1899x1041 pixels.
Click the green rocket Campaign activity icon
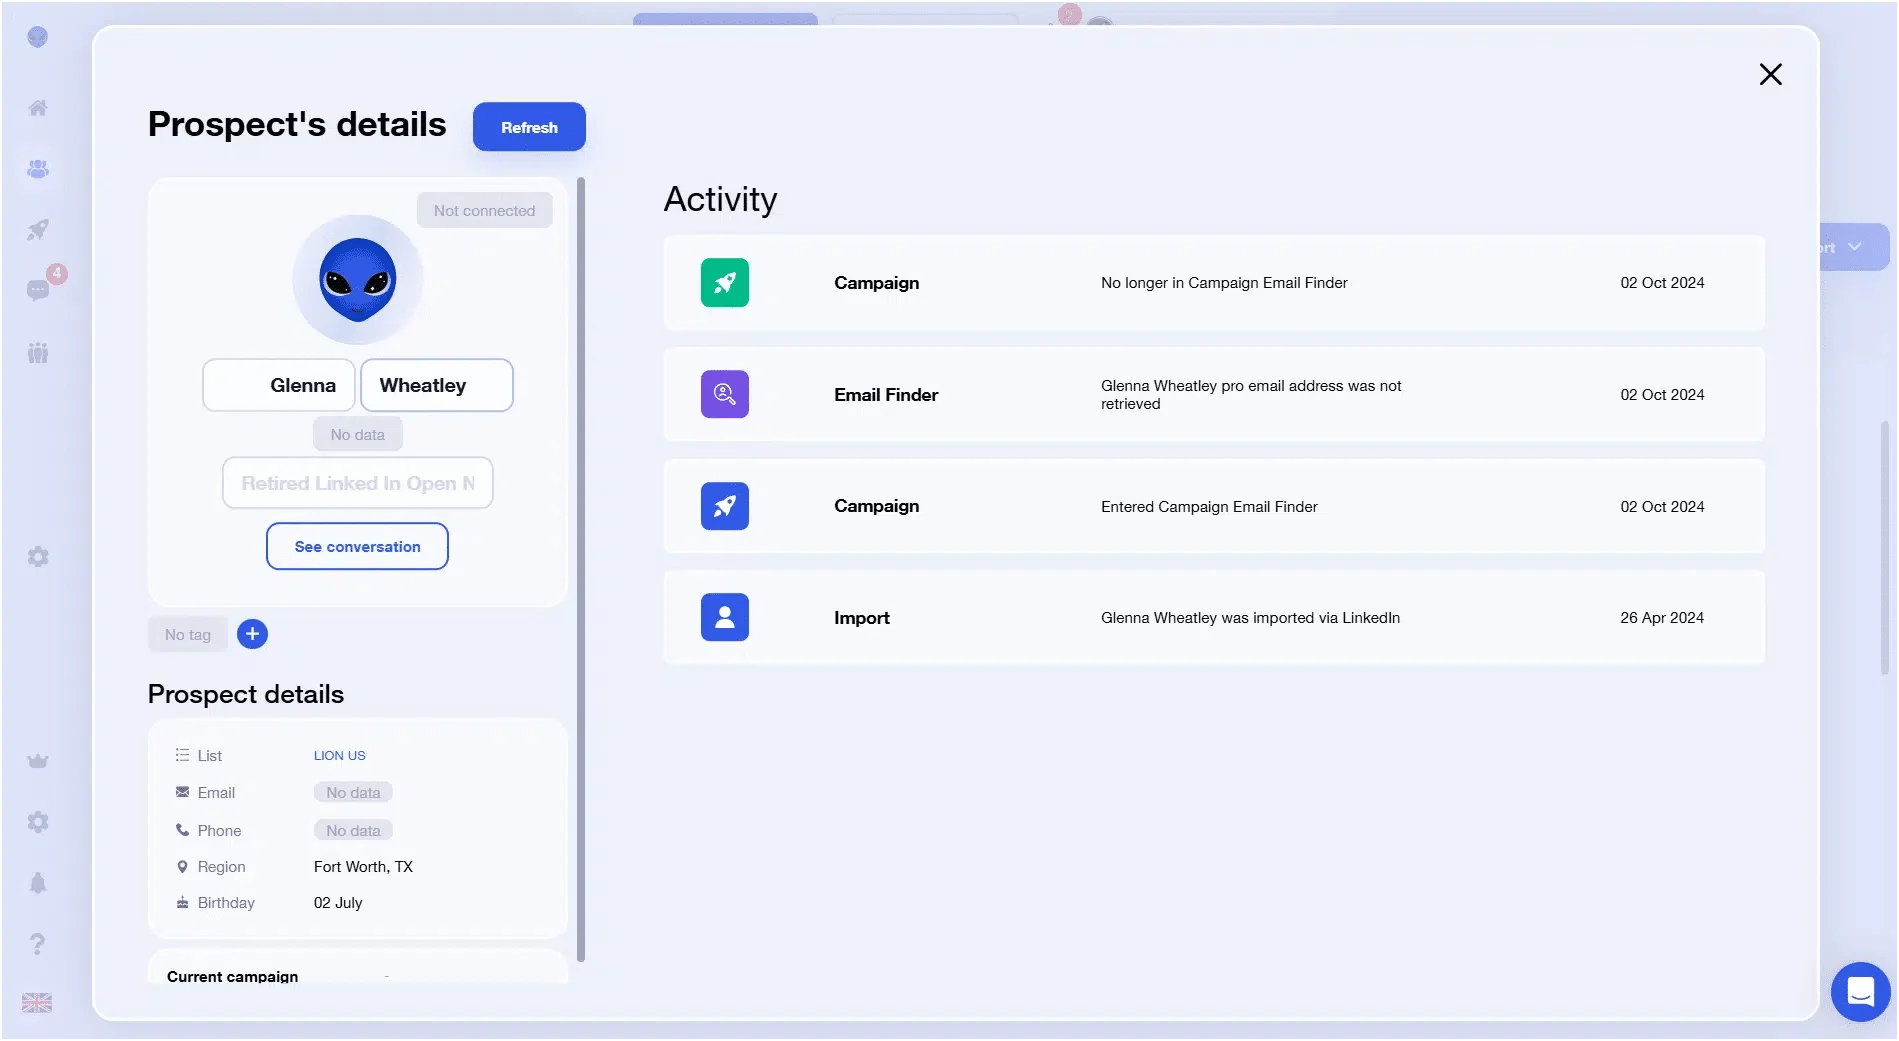(725, 283)
